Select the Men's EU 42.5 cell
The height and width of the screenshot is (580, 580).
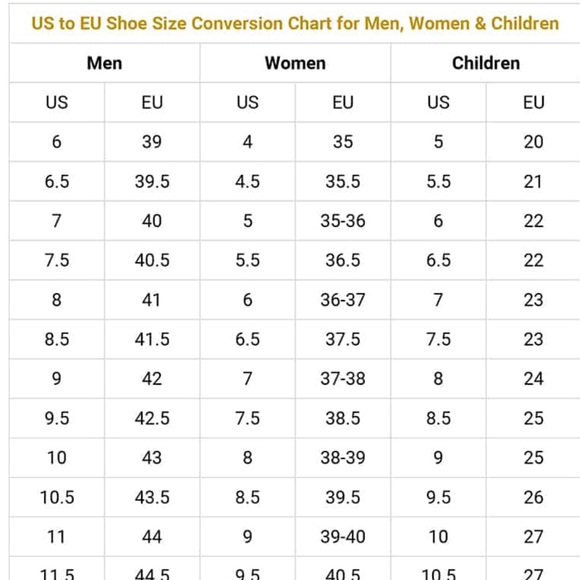coord(152,418)
